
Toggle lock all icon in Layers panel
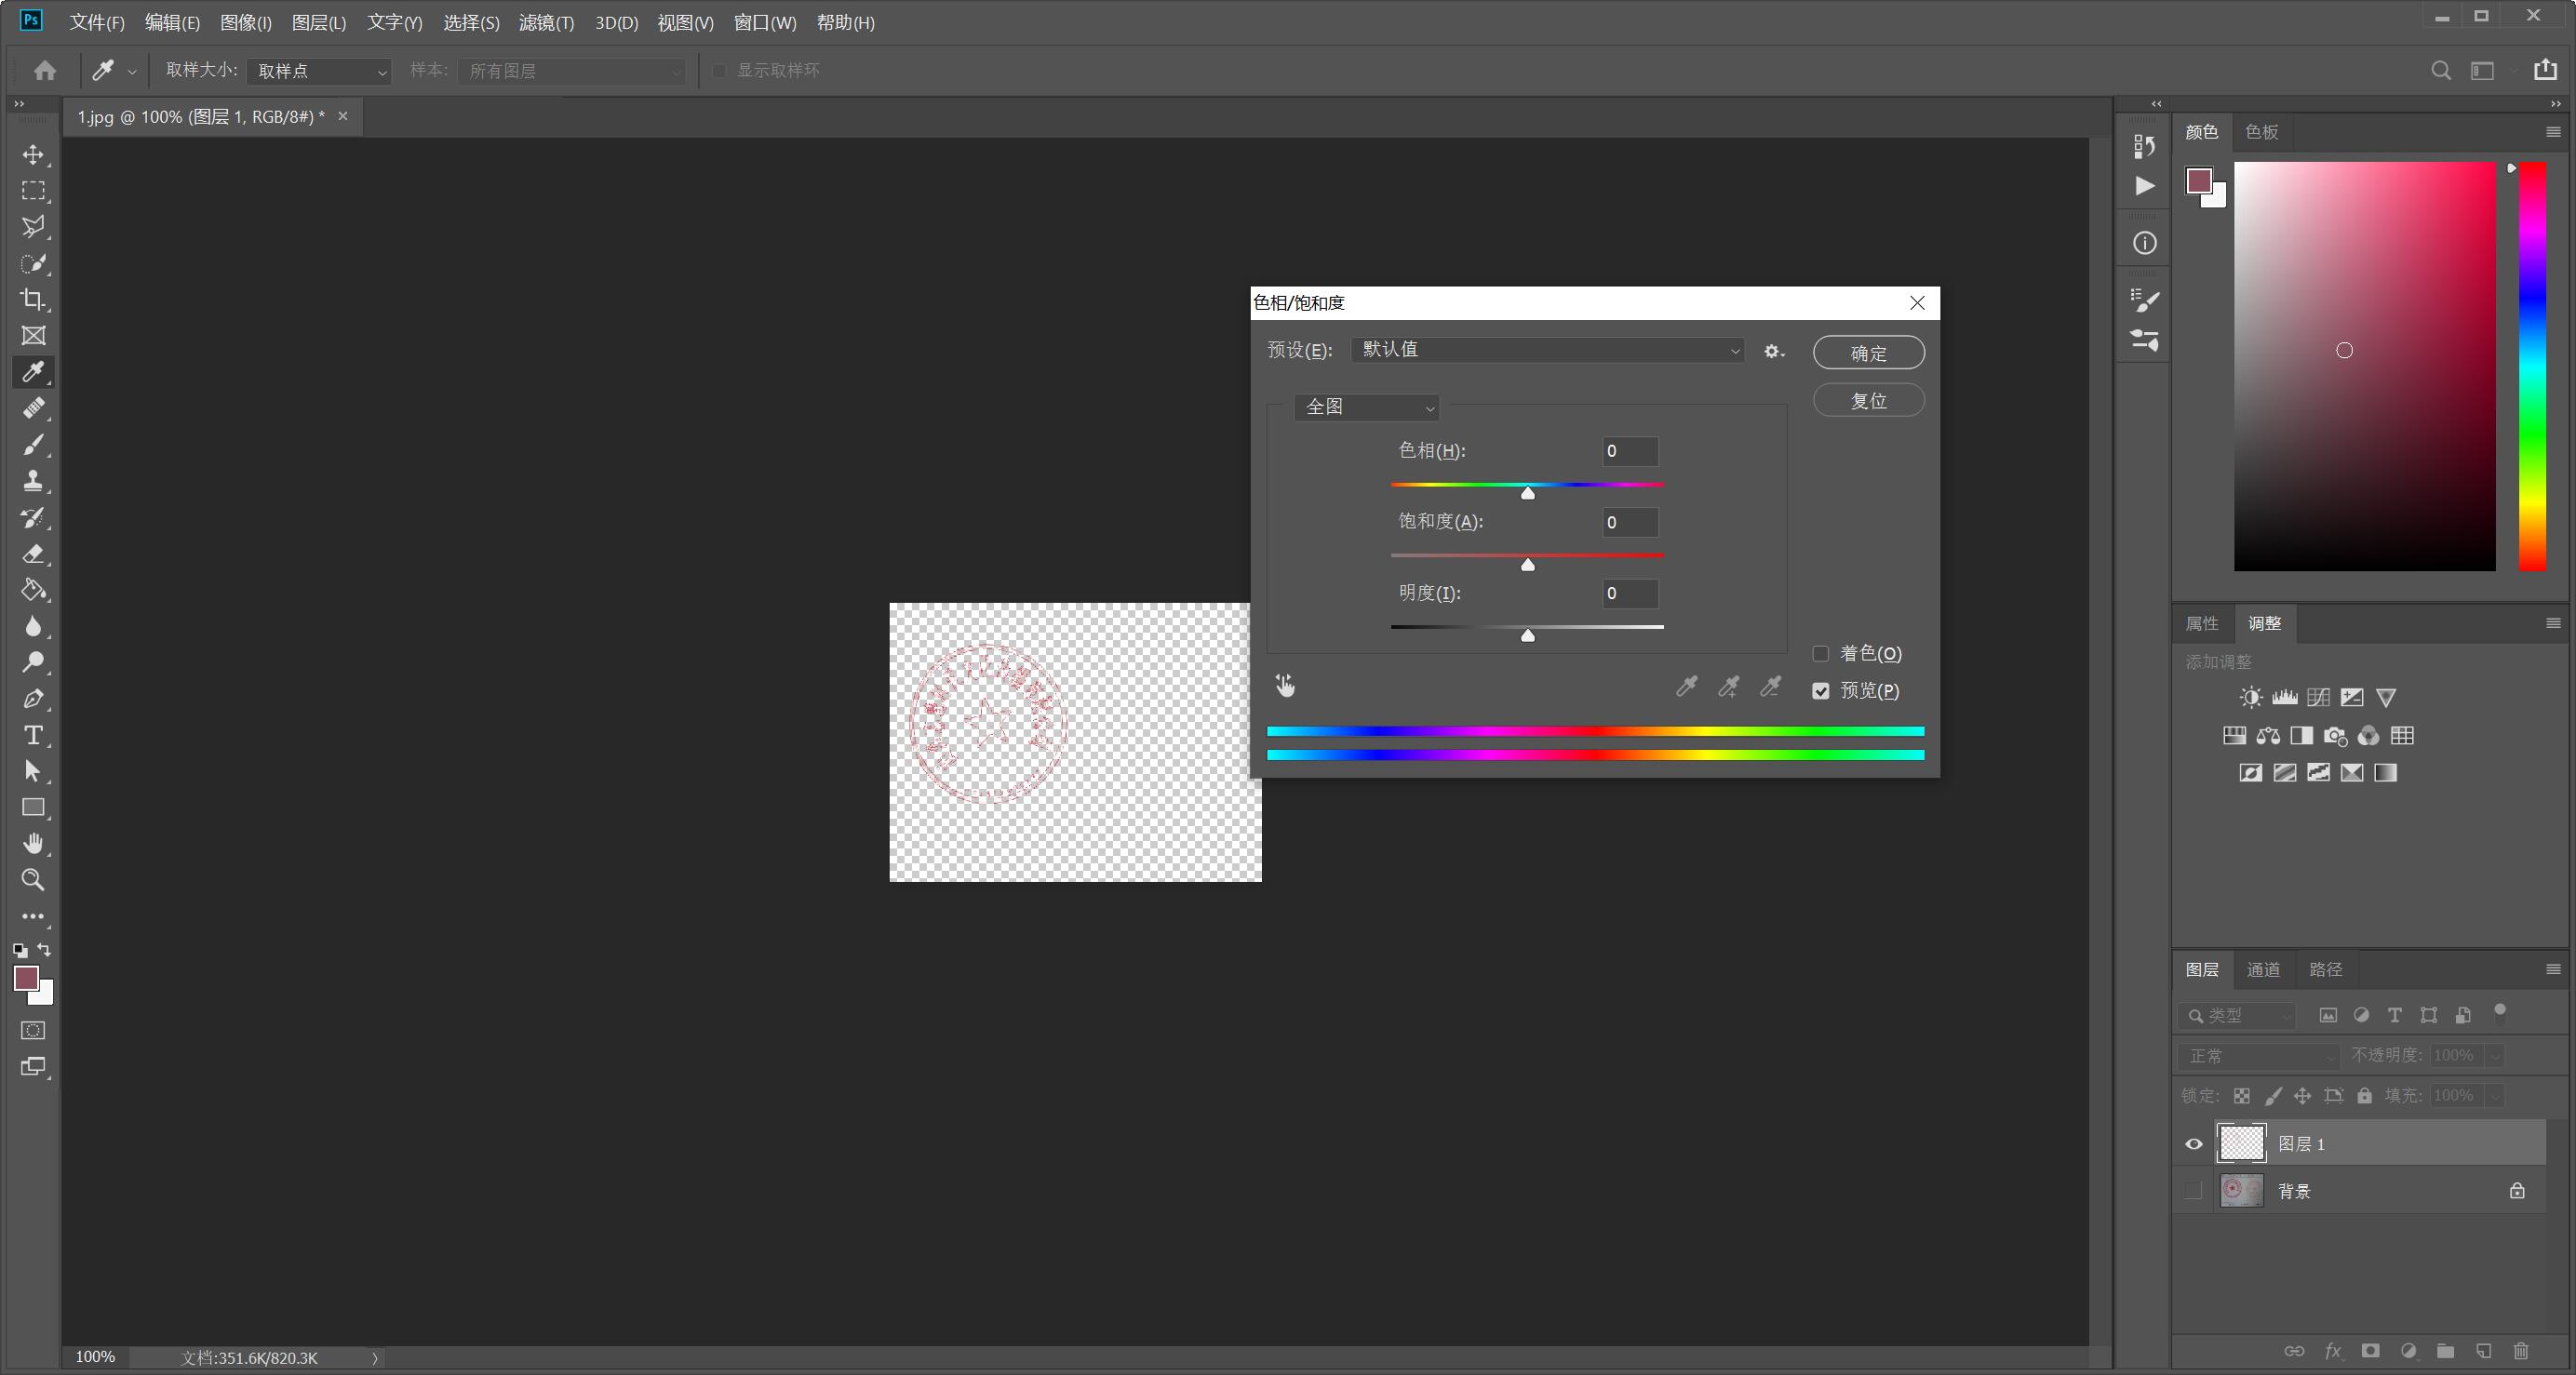click(x=2364, y=1096)
